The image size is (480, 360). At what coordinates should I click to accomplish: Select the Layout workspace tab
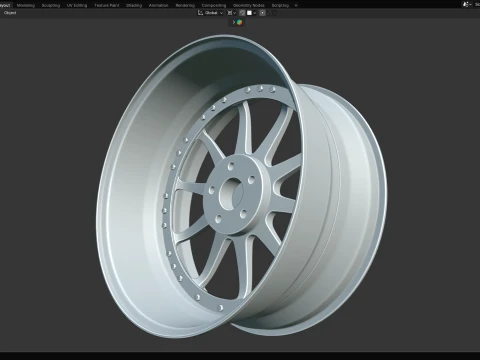[x=5, y=5]
